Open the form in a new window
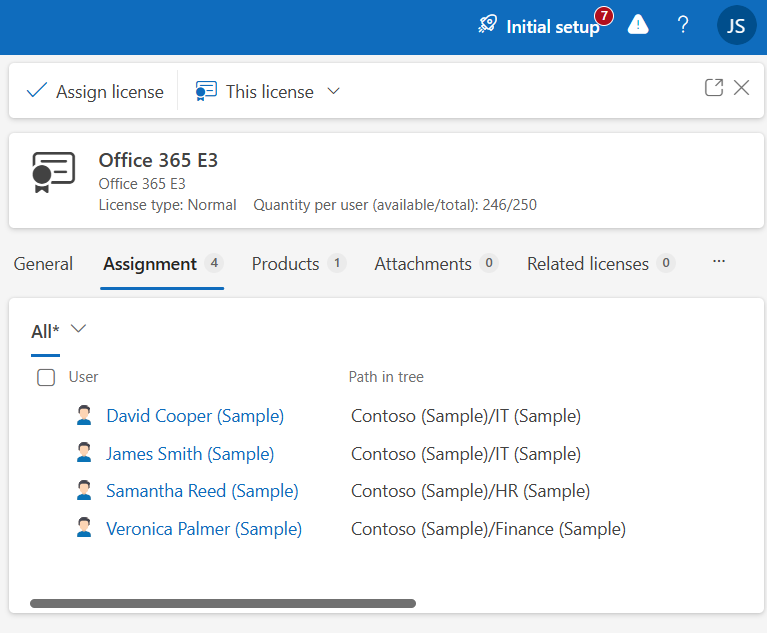Viewport: 767px width, 633px height. point(714,88)
